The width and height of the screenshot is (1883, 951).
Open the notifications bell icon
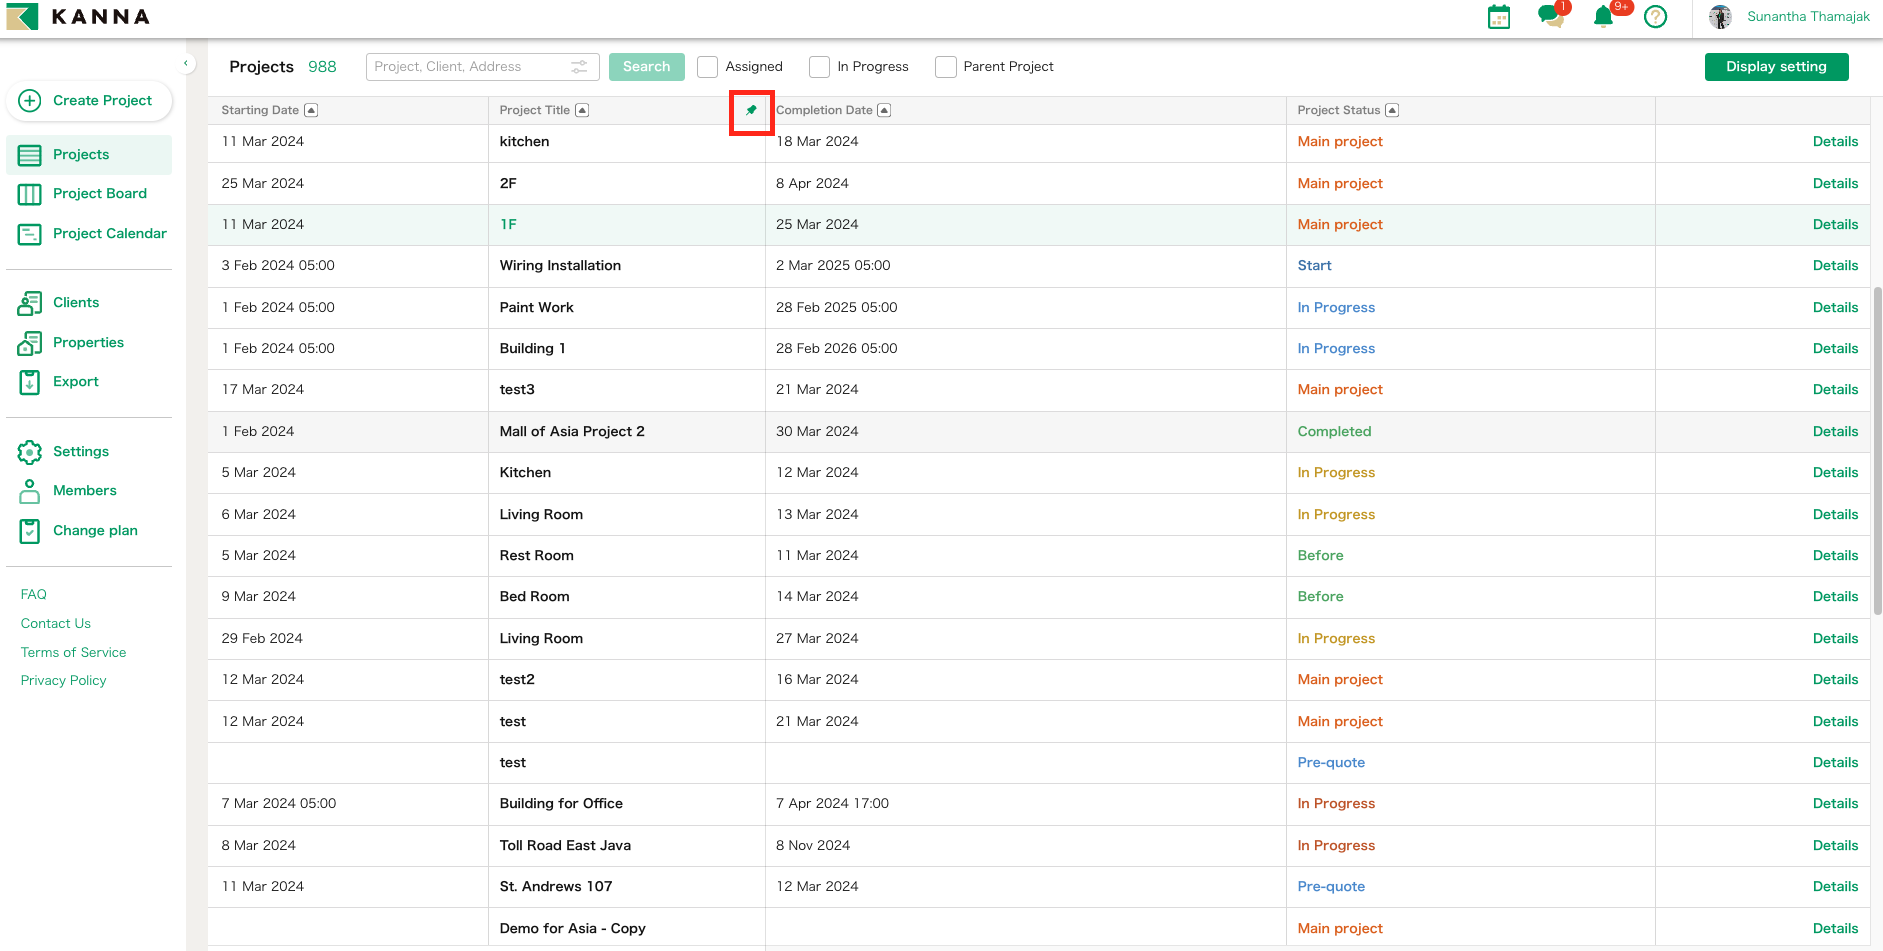pos(1602,17)
